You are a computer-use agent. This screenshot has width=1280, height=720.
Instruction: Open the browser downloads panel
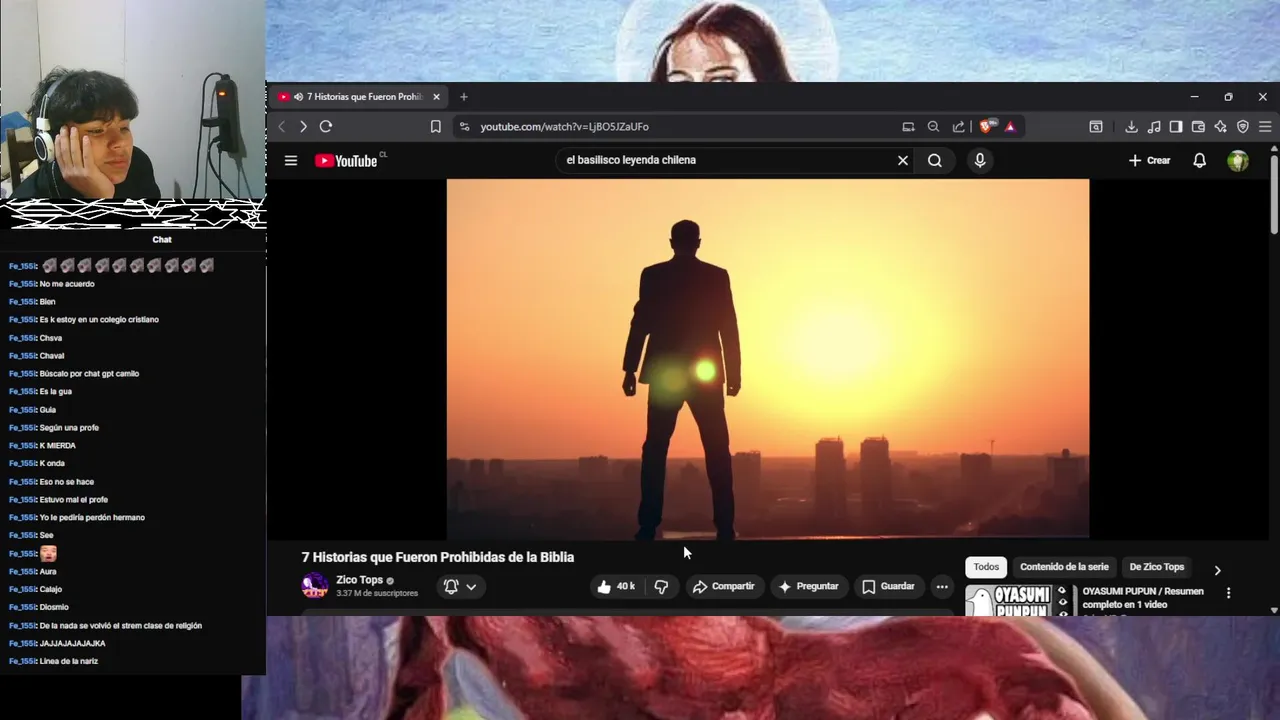coord(1131,127)
